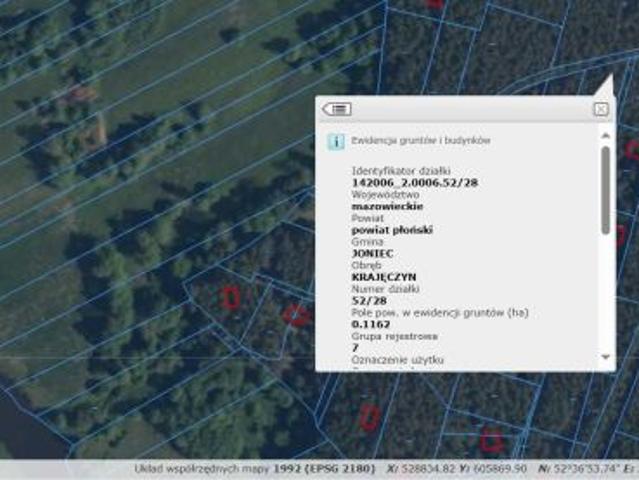Click the popup scrollbar up arrow
The width and height of the screenshot is (639, 480).
[605, 136]
